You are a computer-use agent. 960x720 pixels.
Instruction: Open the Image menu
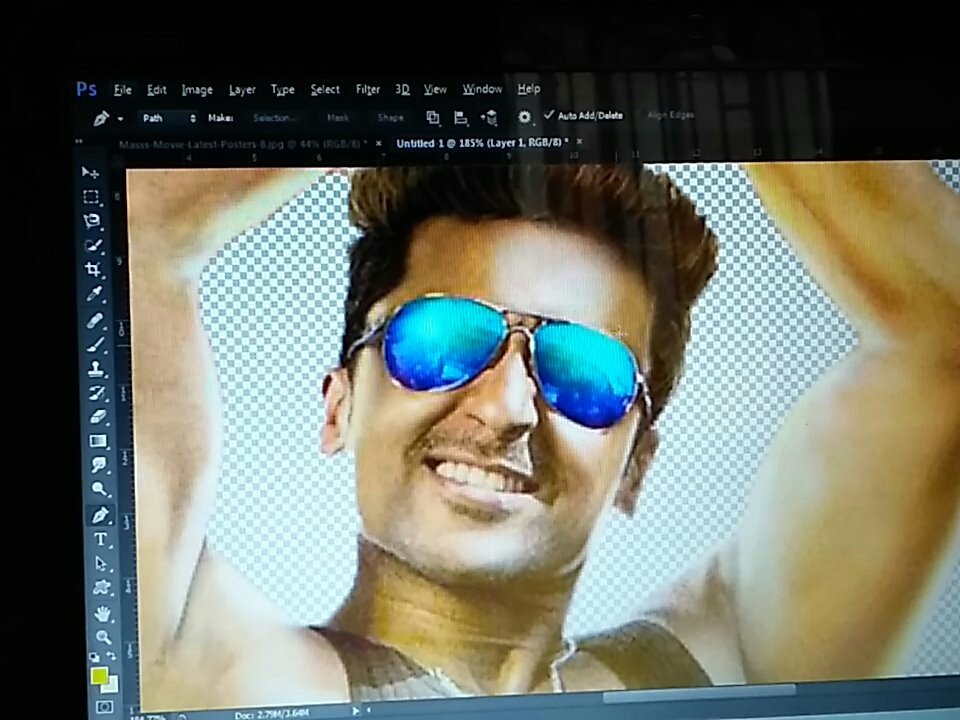click(197, 90)
